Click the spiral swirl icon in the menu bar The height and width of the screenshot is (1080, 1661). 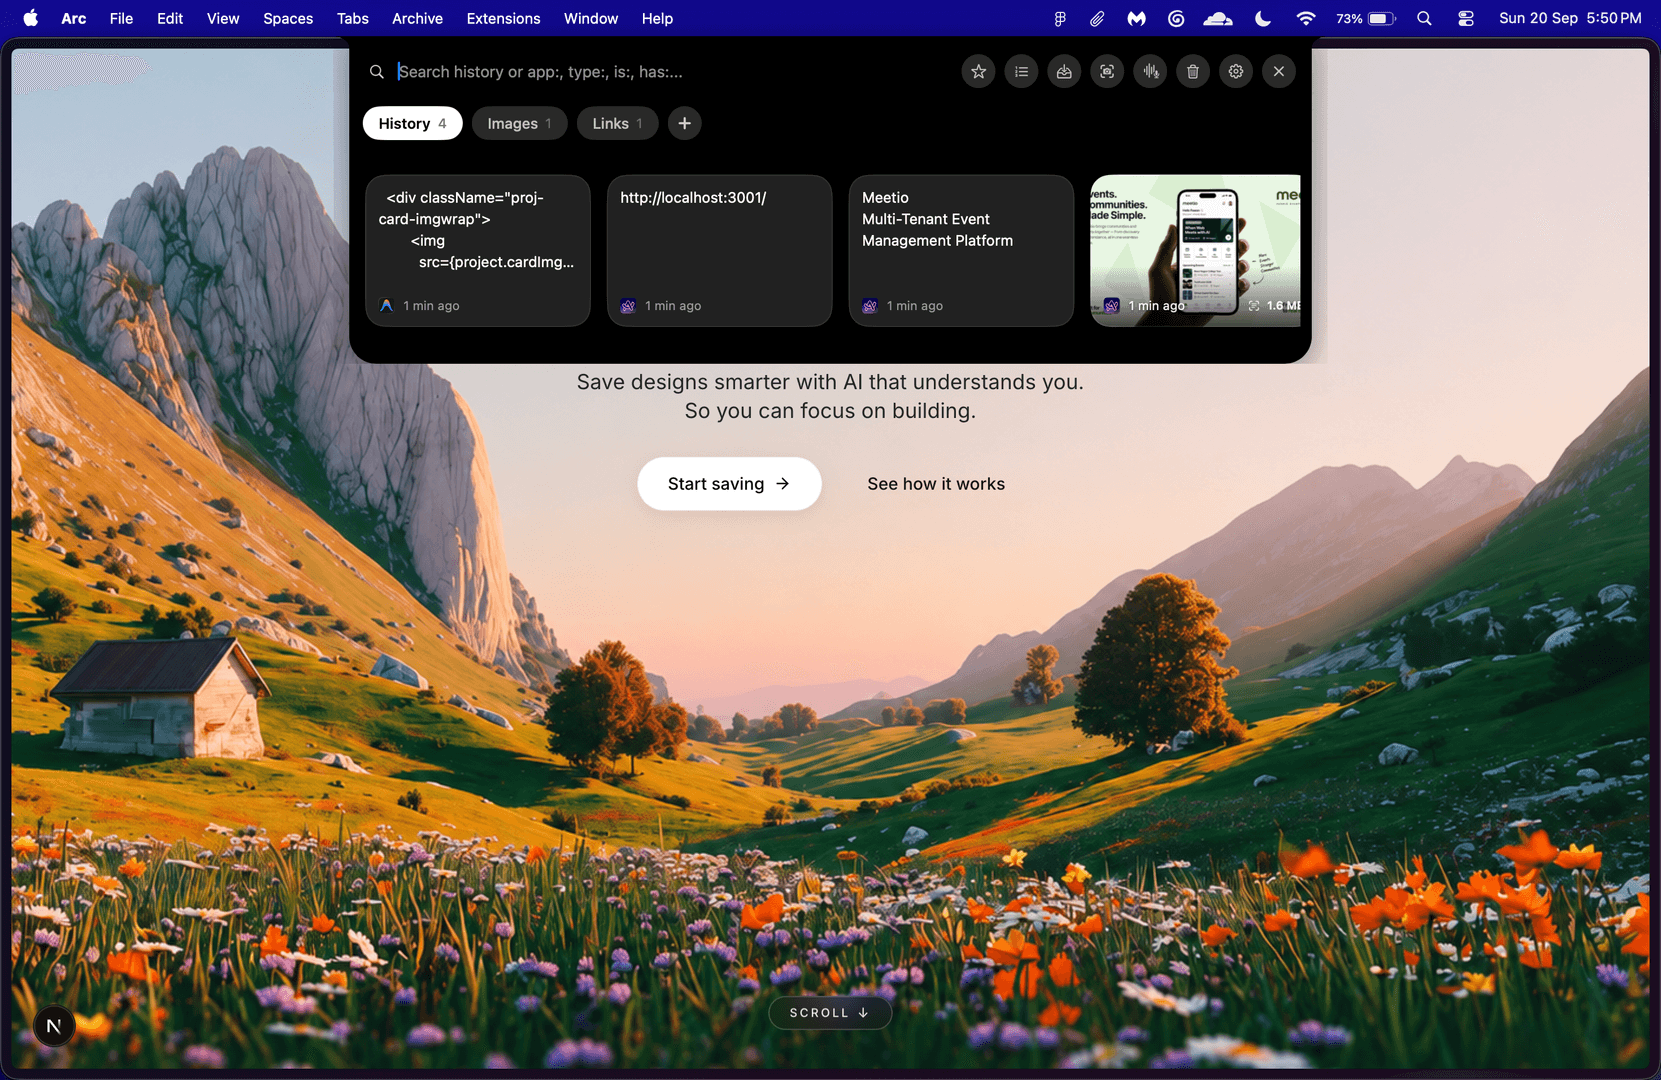coord(1176,18)
